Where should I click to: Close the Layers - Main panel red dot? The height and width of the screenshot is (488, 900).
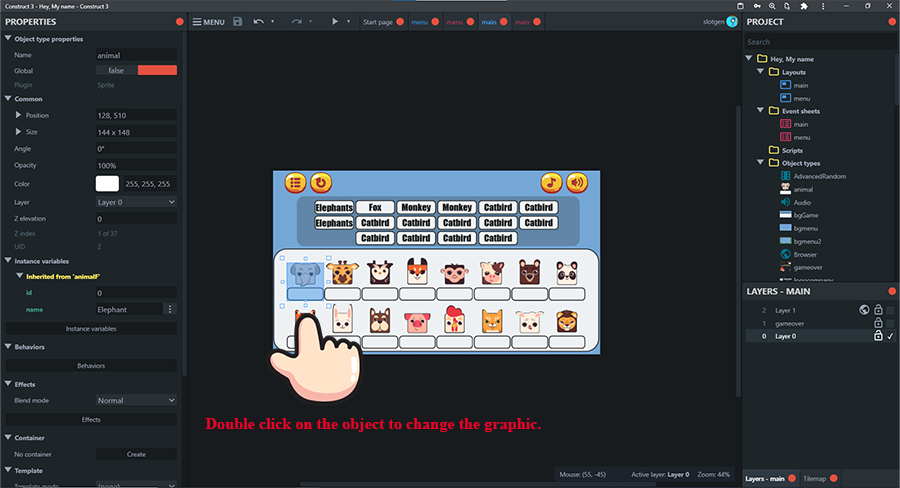(892, 291)
